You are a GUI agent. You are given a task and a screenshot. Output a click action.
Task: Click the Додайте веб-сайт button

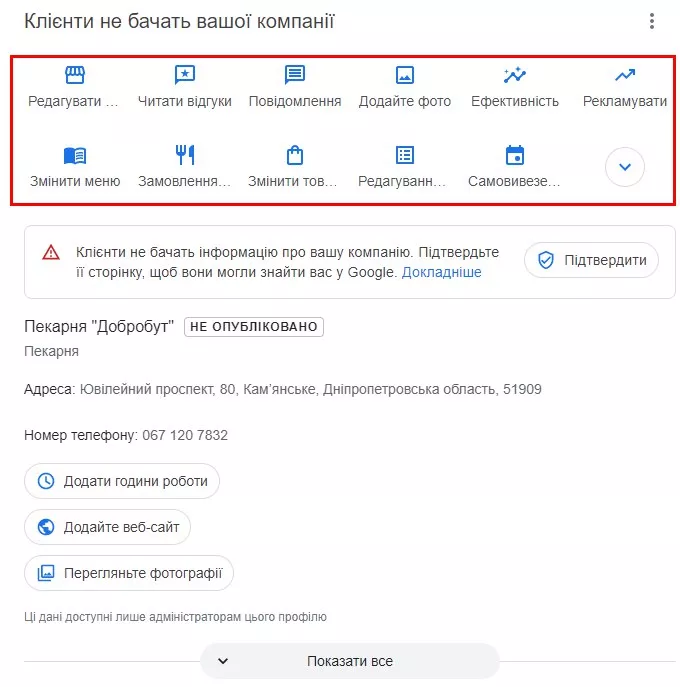click(x=107, y=527)
